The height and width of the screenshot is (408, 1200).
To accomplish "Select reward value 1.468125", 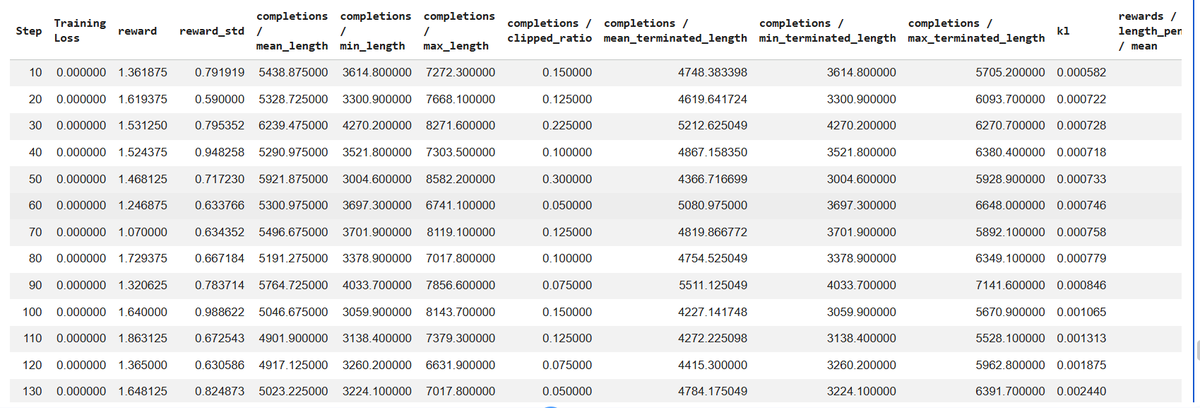I will [142, 179].
